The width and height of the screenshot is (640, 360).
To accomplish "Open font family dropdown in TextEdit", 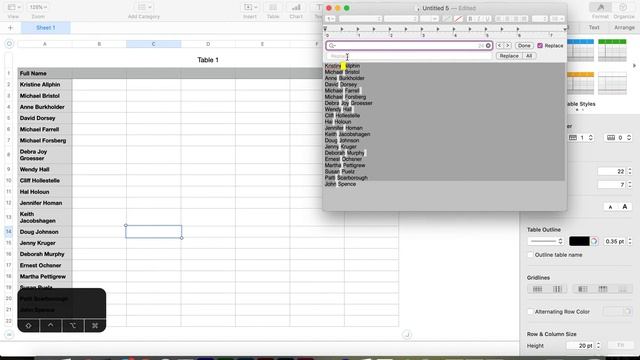I will (x=360, y=19).
